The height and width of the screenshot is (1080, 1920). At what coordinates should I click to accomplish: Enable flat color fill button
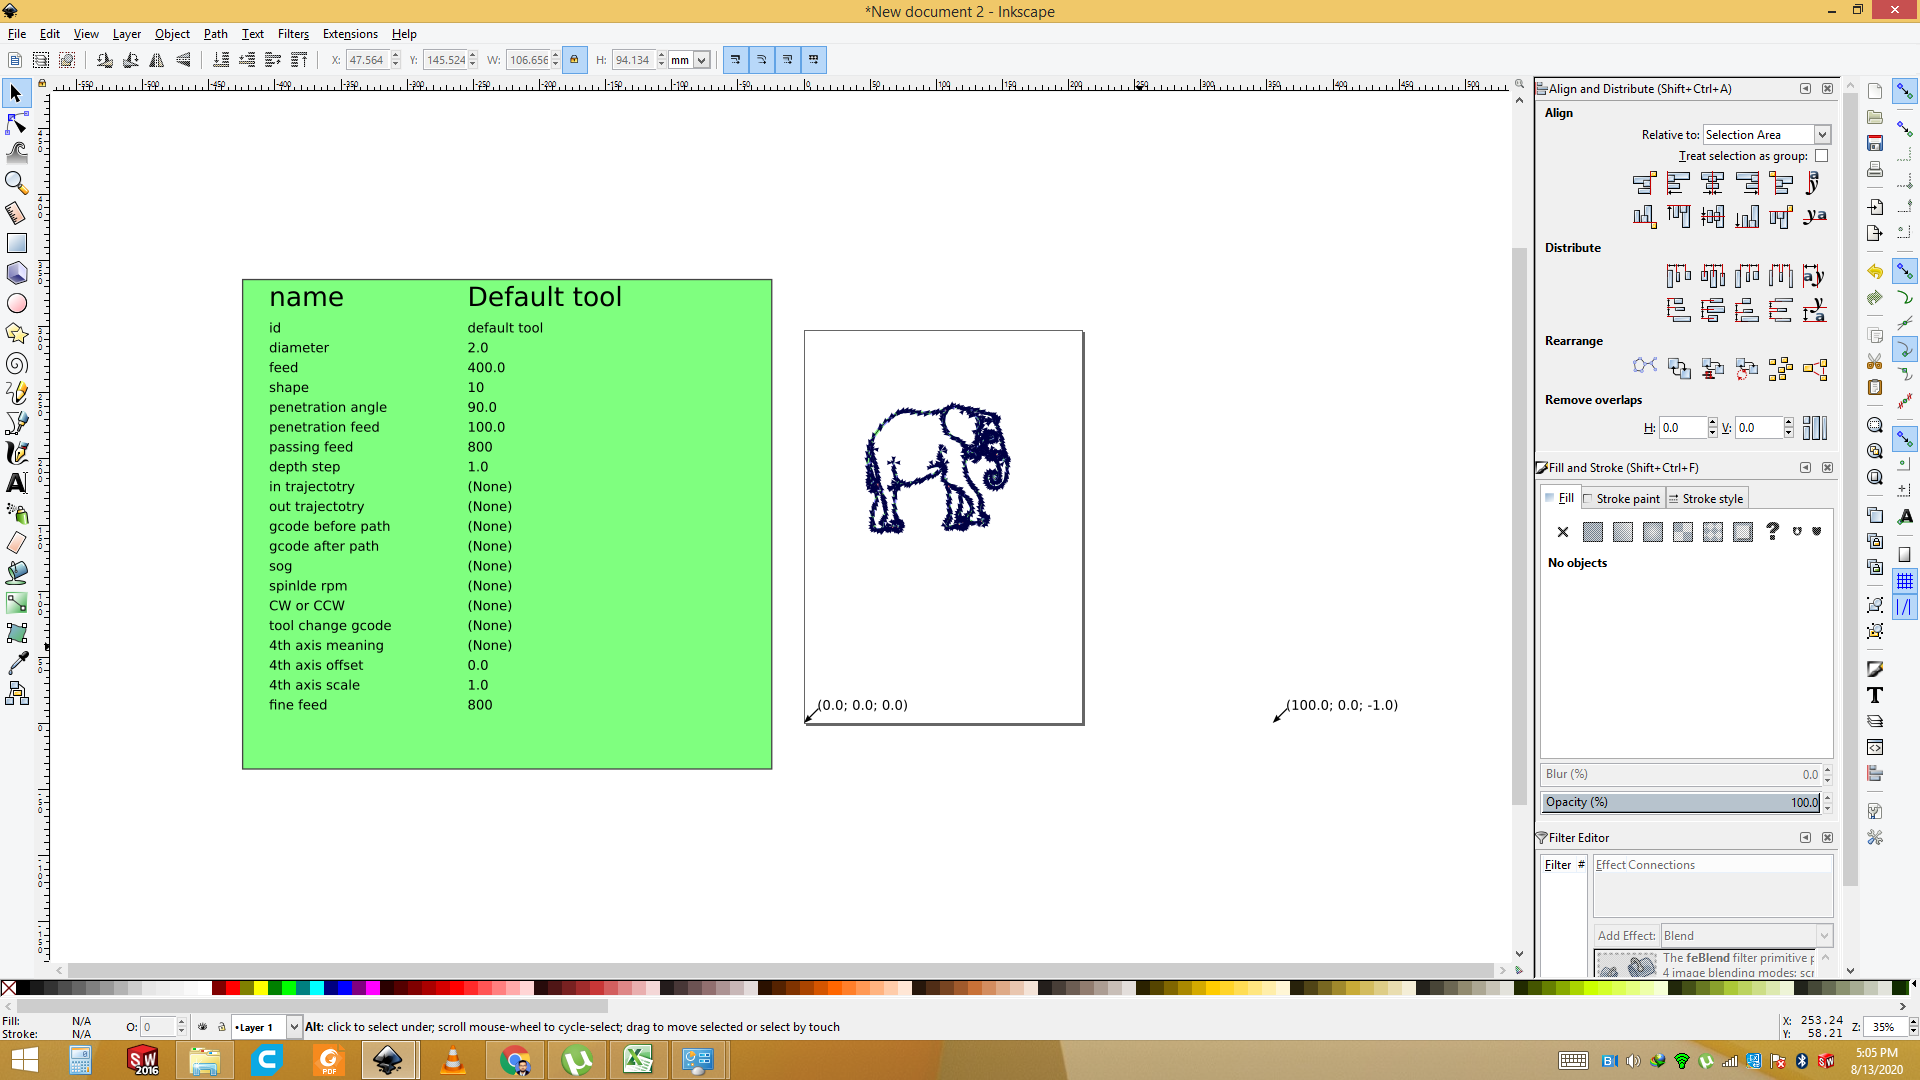pyautogui.click(x=1592, y=531)
